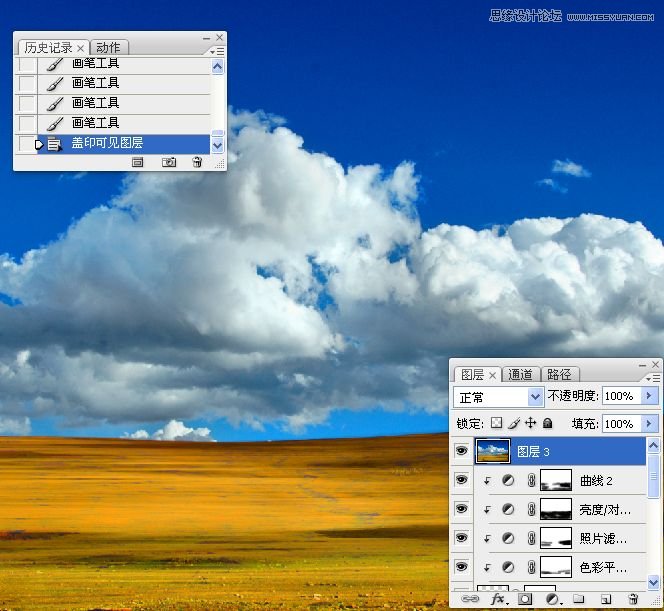664x611 pixels.
Task: Hide the 图层 3 layer via eye icon
Action: pyautogui.click(x=461, y=452)
